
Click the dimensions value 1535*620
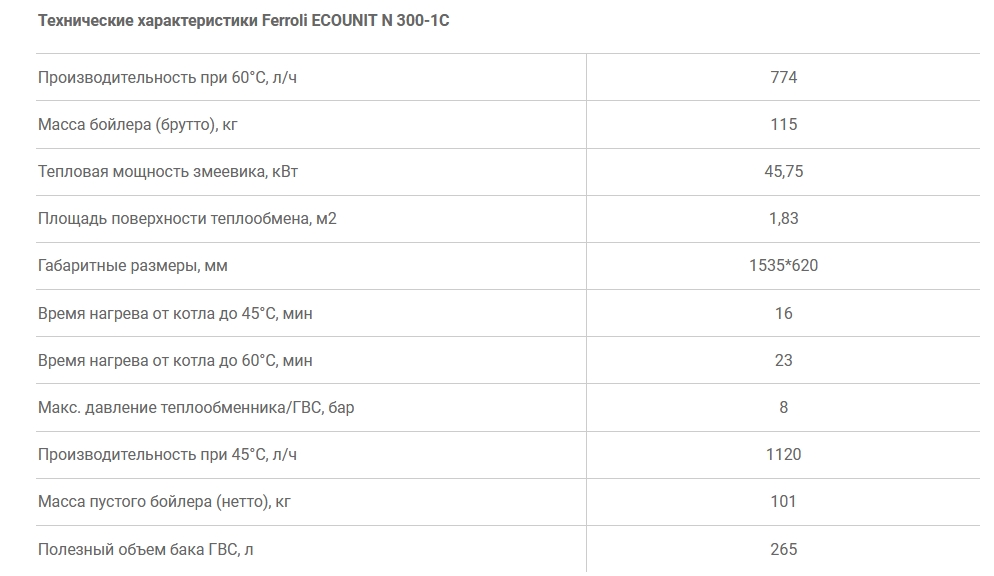click(784, 266)
